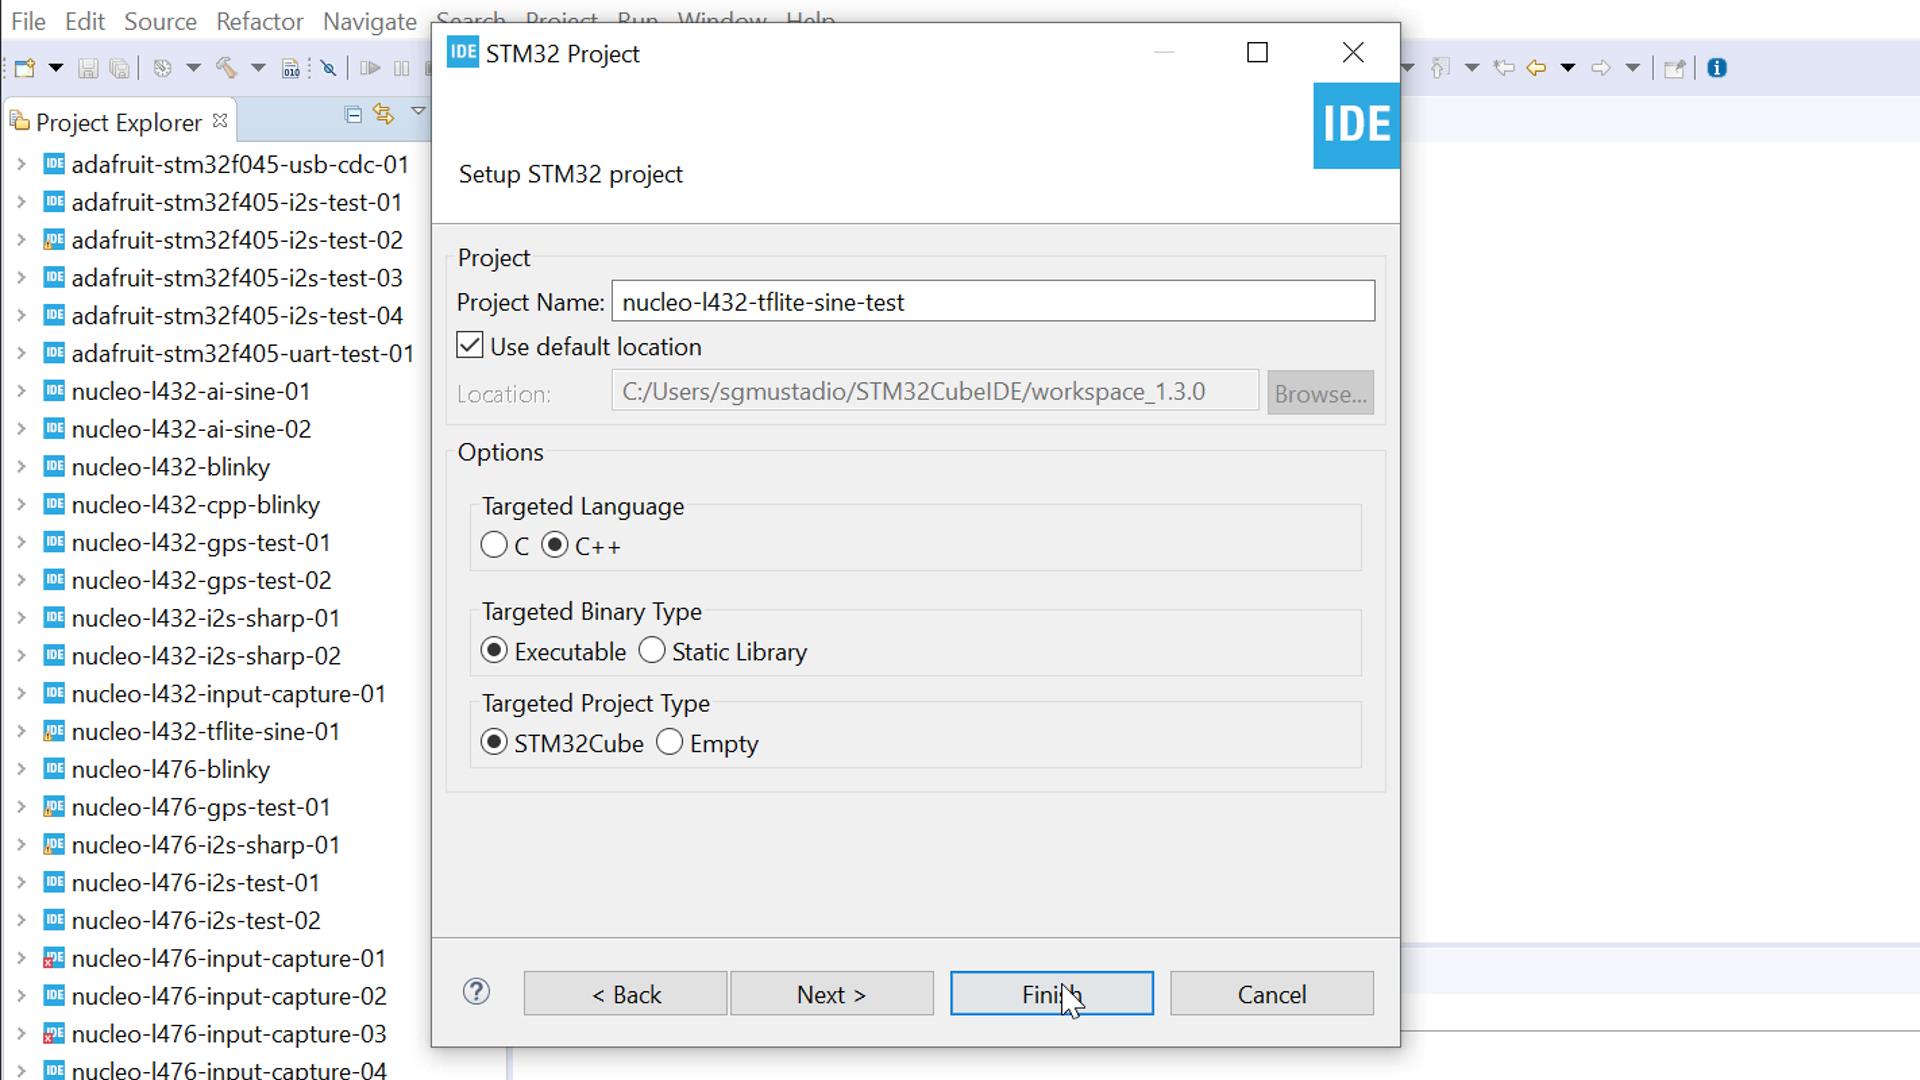The image size is (1920, 1080).
Task: Expand the nucleo-l432-gps-test-01 project
Action: [21, 542]
